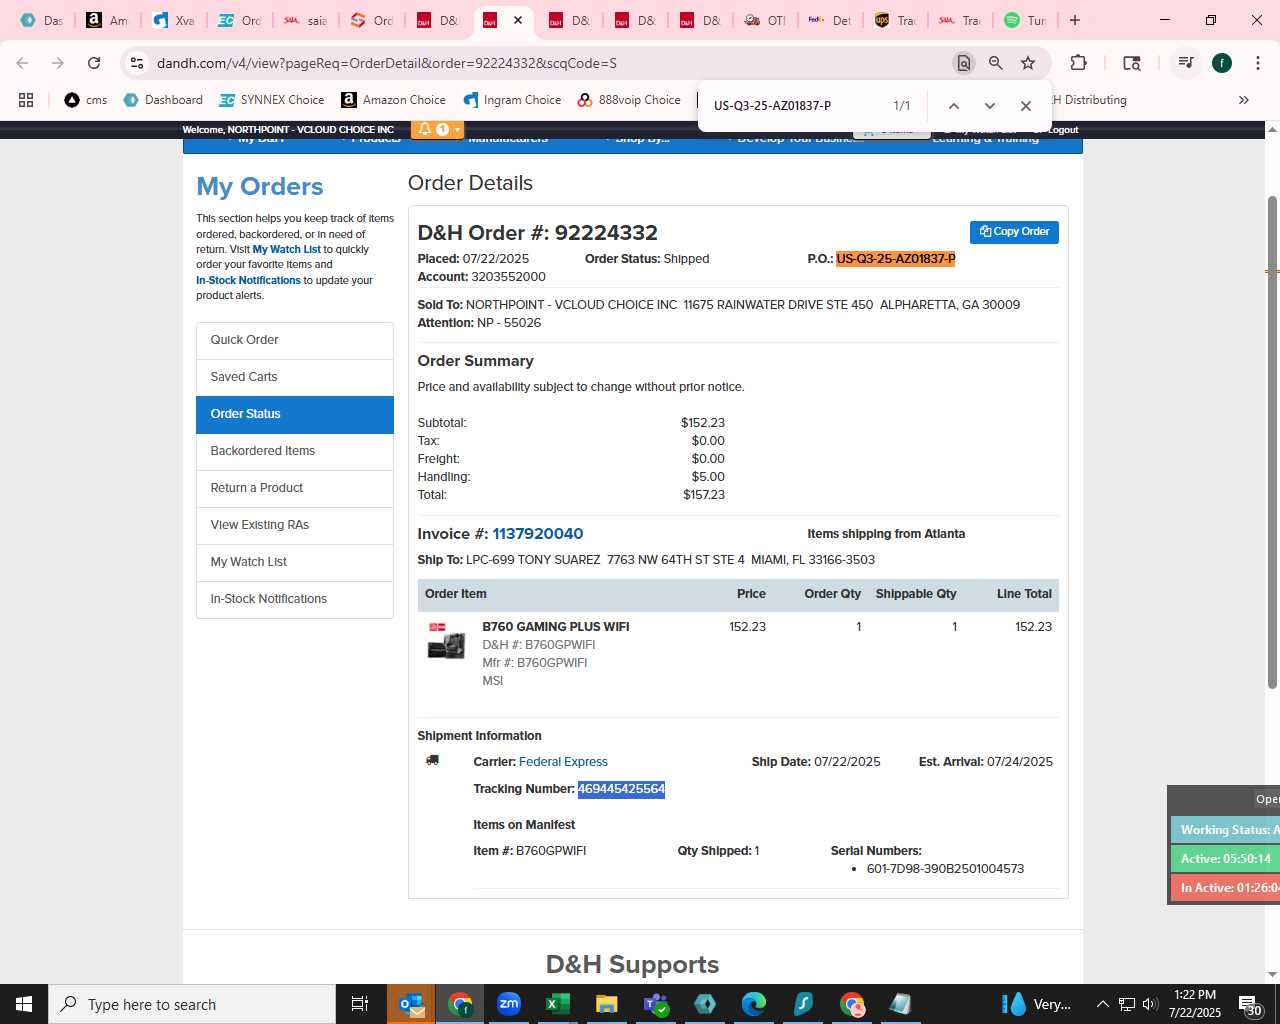Screen dimensions: 1280x1024
Task: Open the Ingram Choice bookmark
Action: pos(512,100)
